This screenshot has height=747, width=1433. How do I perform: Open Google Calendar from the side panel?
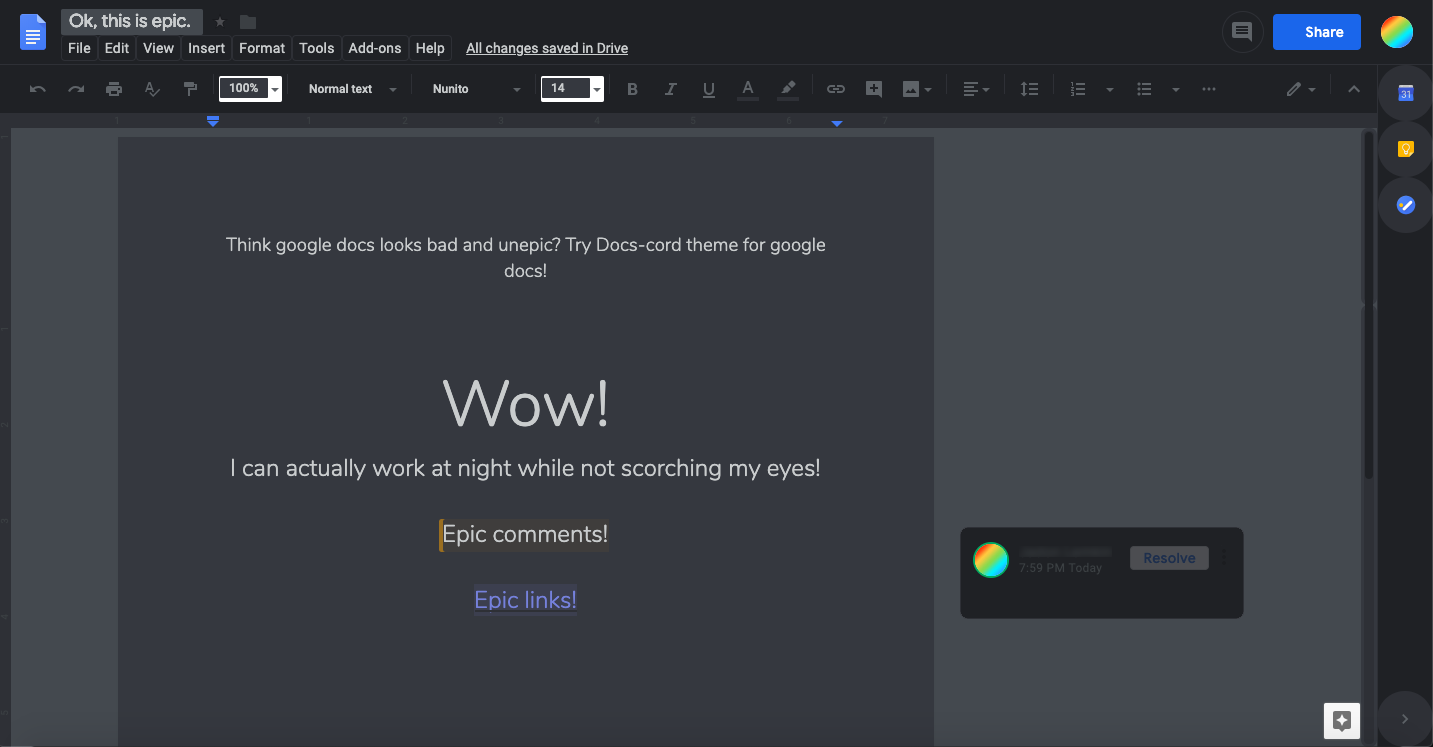click(x=1404, y=92)
